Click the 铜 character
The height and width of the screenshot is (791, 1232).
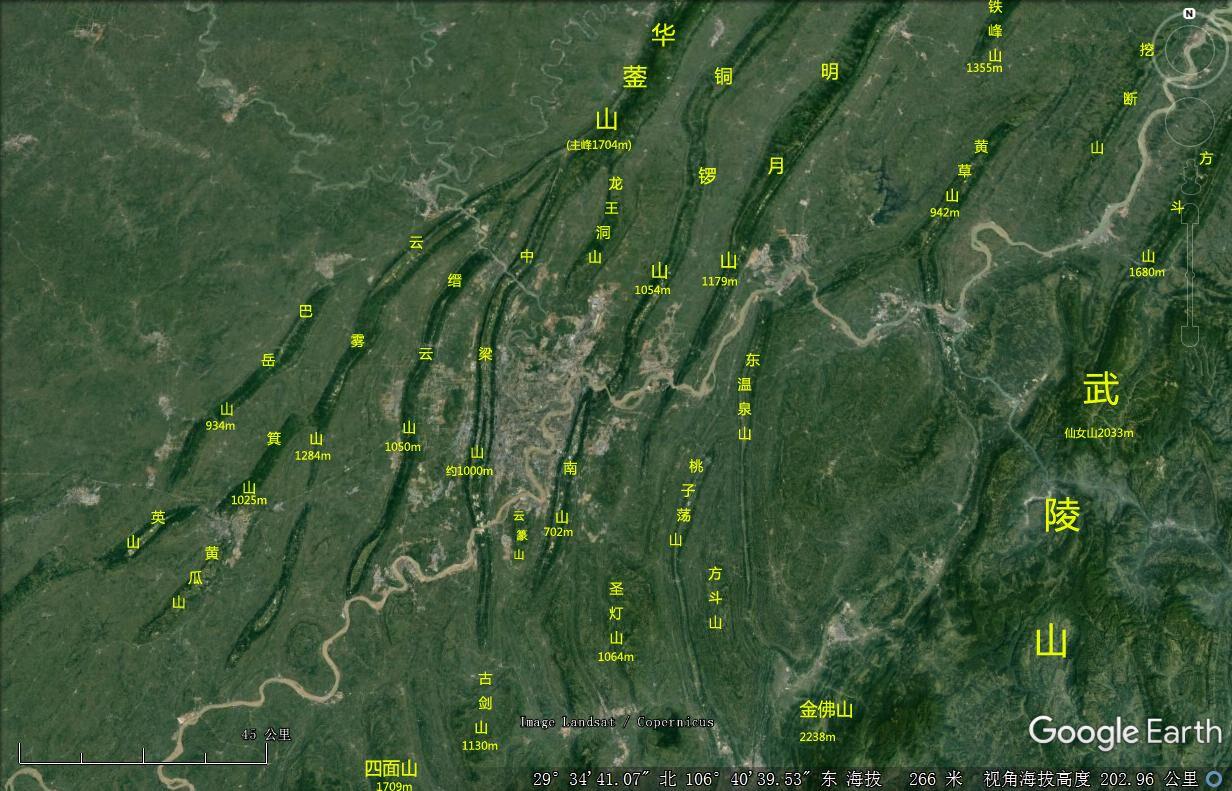(x=724, y=77)
